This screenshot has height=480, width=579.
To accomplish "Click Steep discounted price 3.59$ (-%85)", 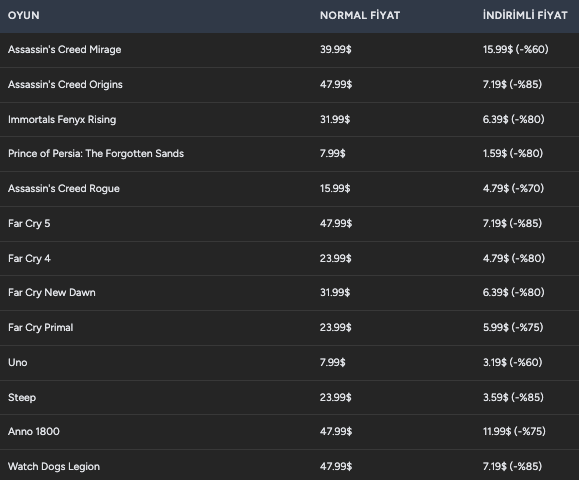I will point(513,398).
